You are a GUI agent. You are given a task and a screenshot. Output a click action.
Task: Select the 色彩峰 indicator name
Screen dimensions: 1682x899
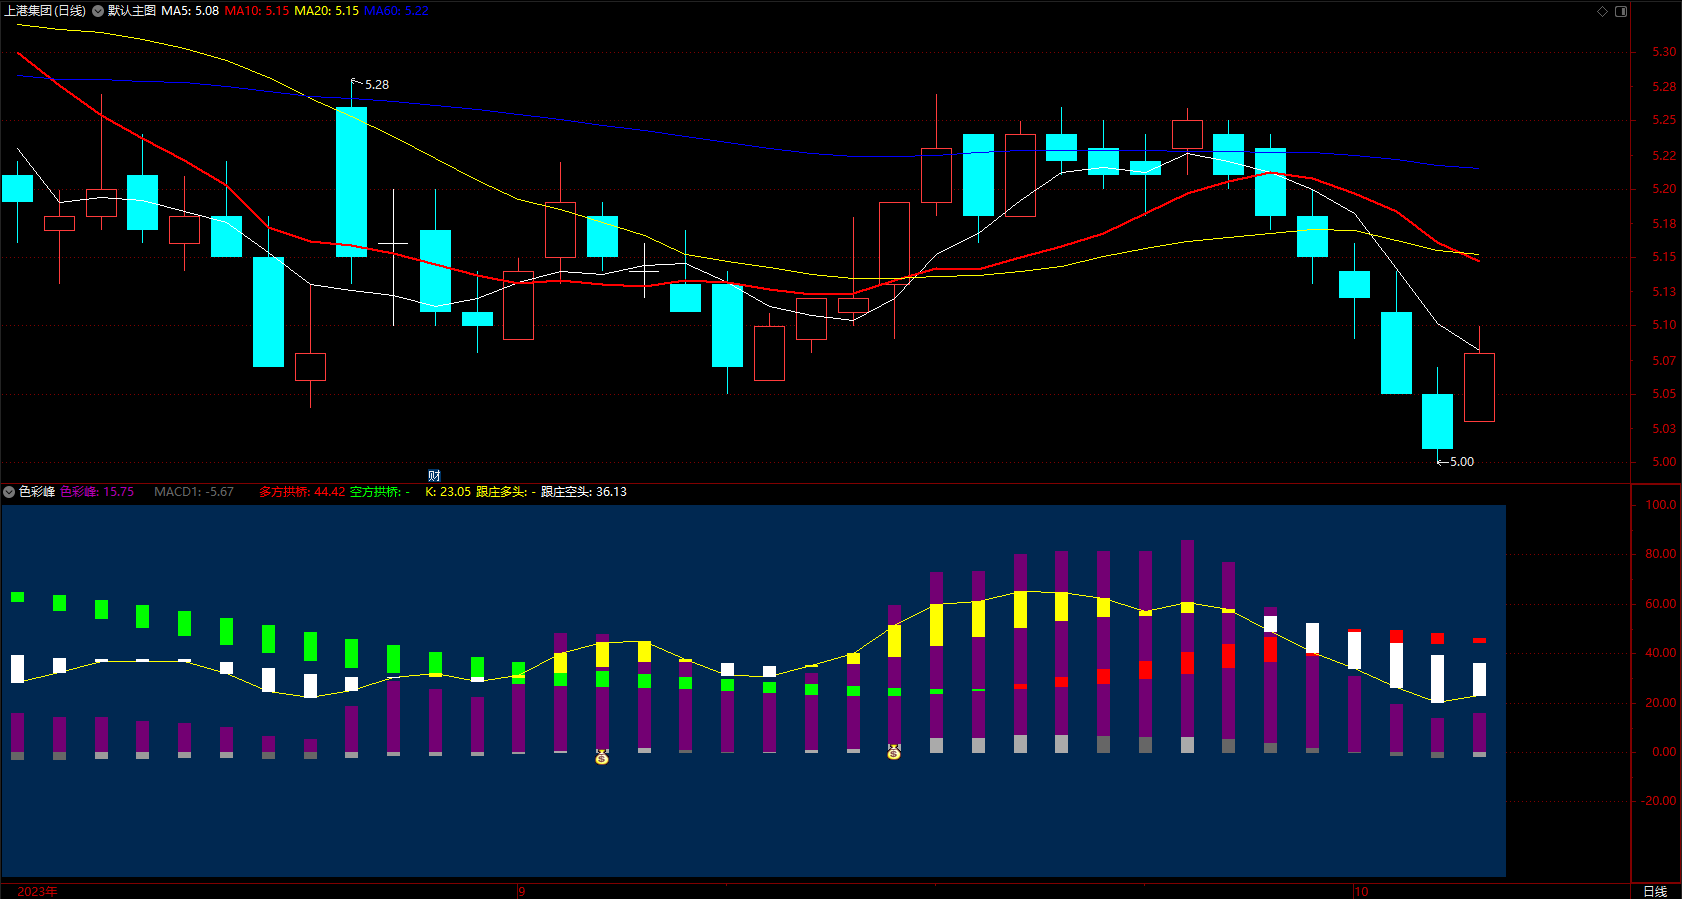click(37, 492)
